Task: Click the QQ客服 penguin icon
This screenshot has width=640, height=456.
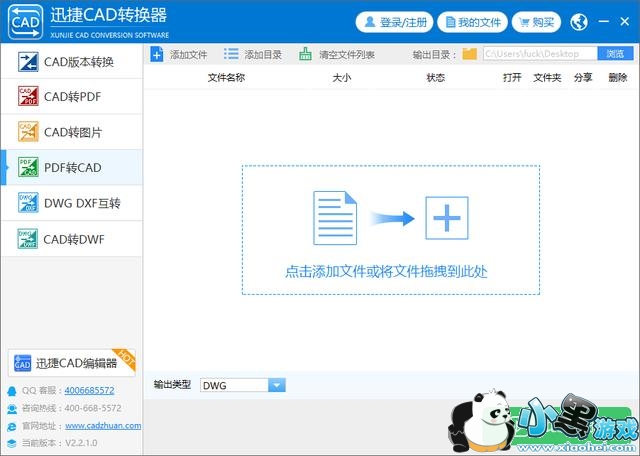Action: coord(12,391)
